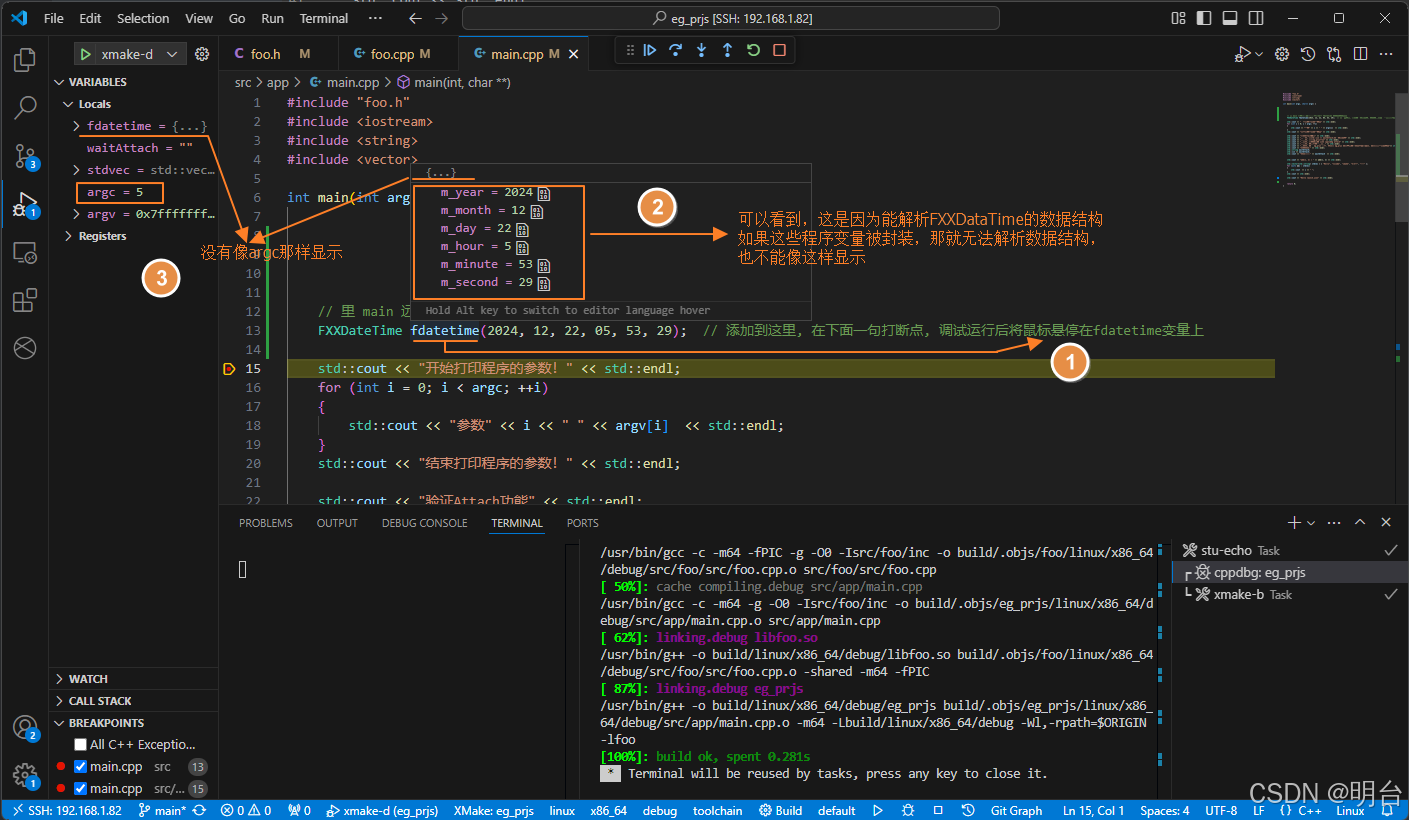Open file history timeline icon
Image resolution: width=1409 pixels, height=820 pixels.
pos(1308,54)
